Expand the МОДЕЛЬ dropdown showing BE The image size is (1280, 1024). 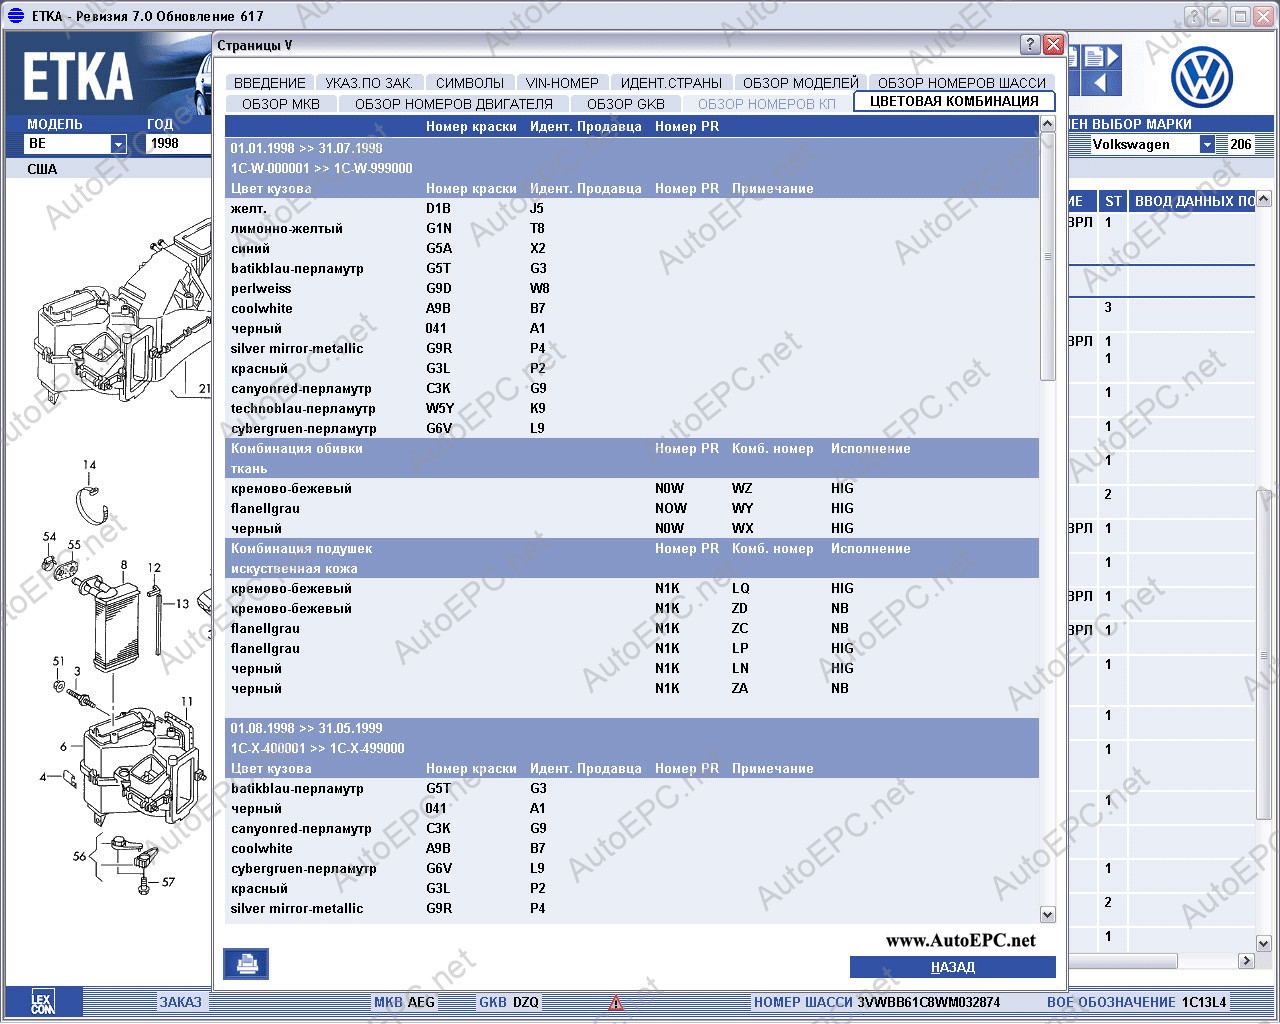coord(118,144)
